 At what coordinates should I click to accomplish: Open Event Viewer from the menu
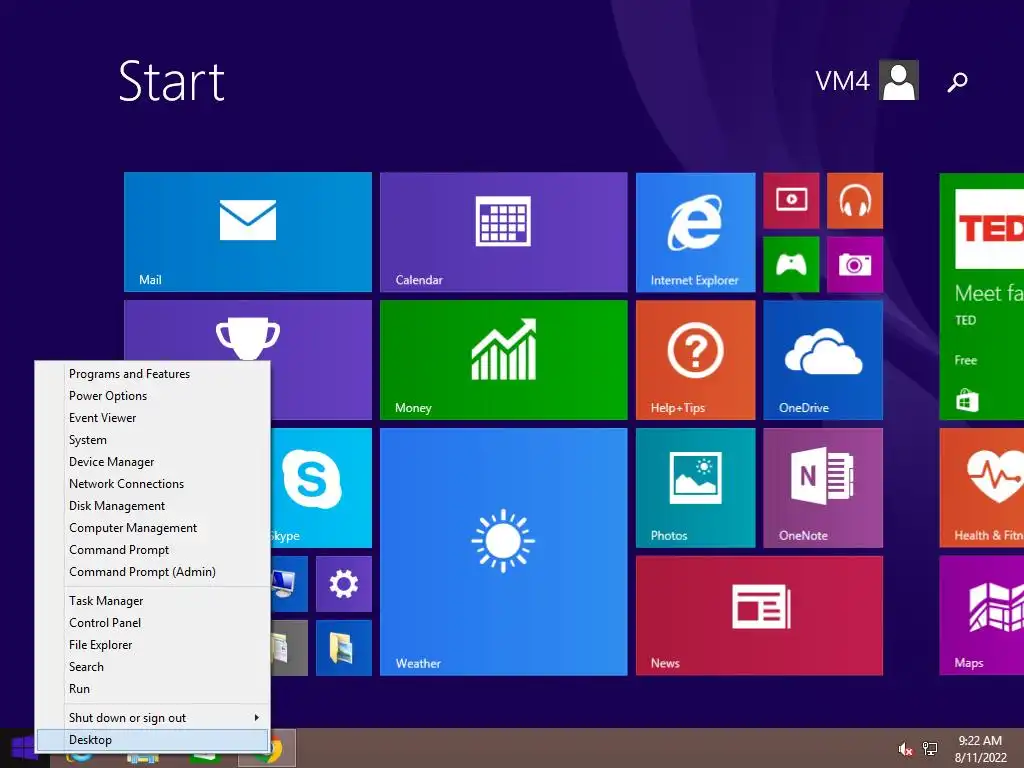[153, 418]
